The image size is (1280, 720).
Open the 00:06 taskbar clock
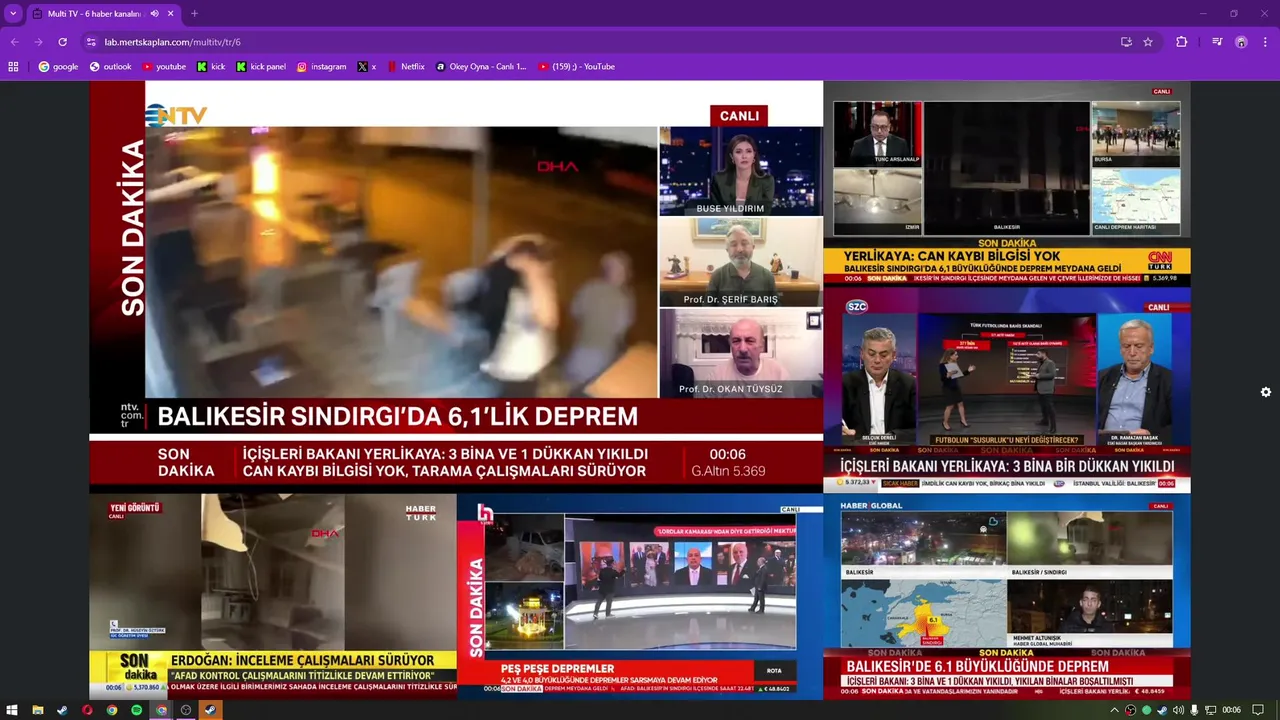pos(1232,710)
